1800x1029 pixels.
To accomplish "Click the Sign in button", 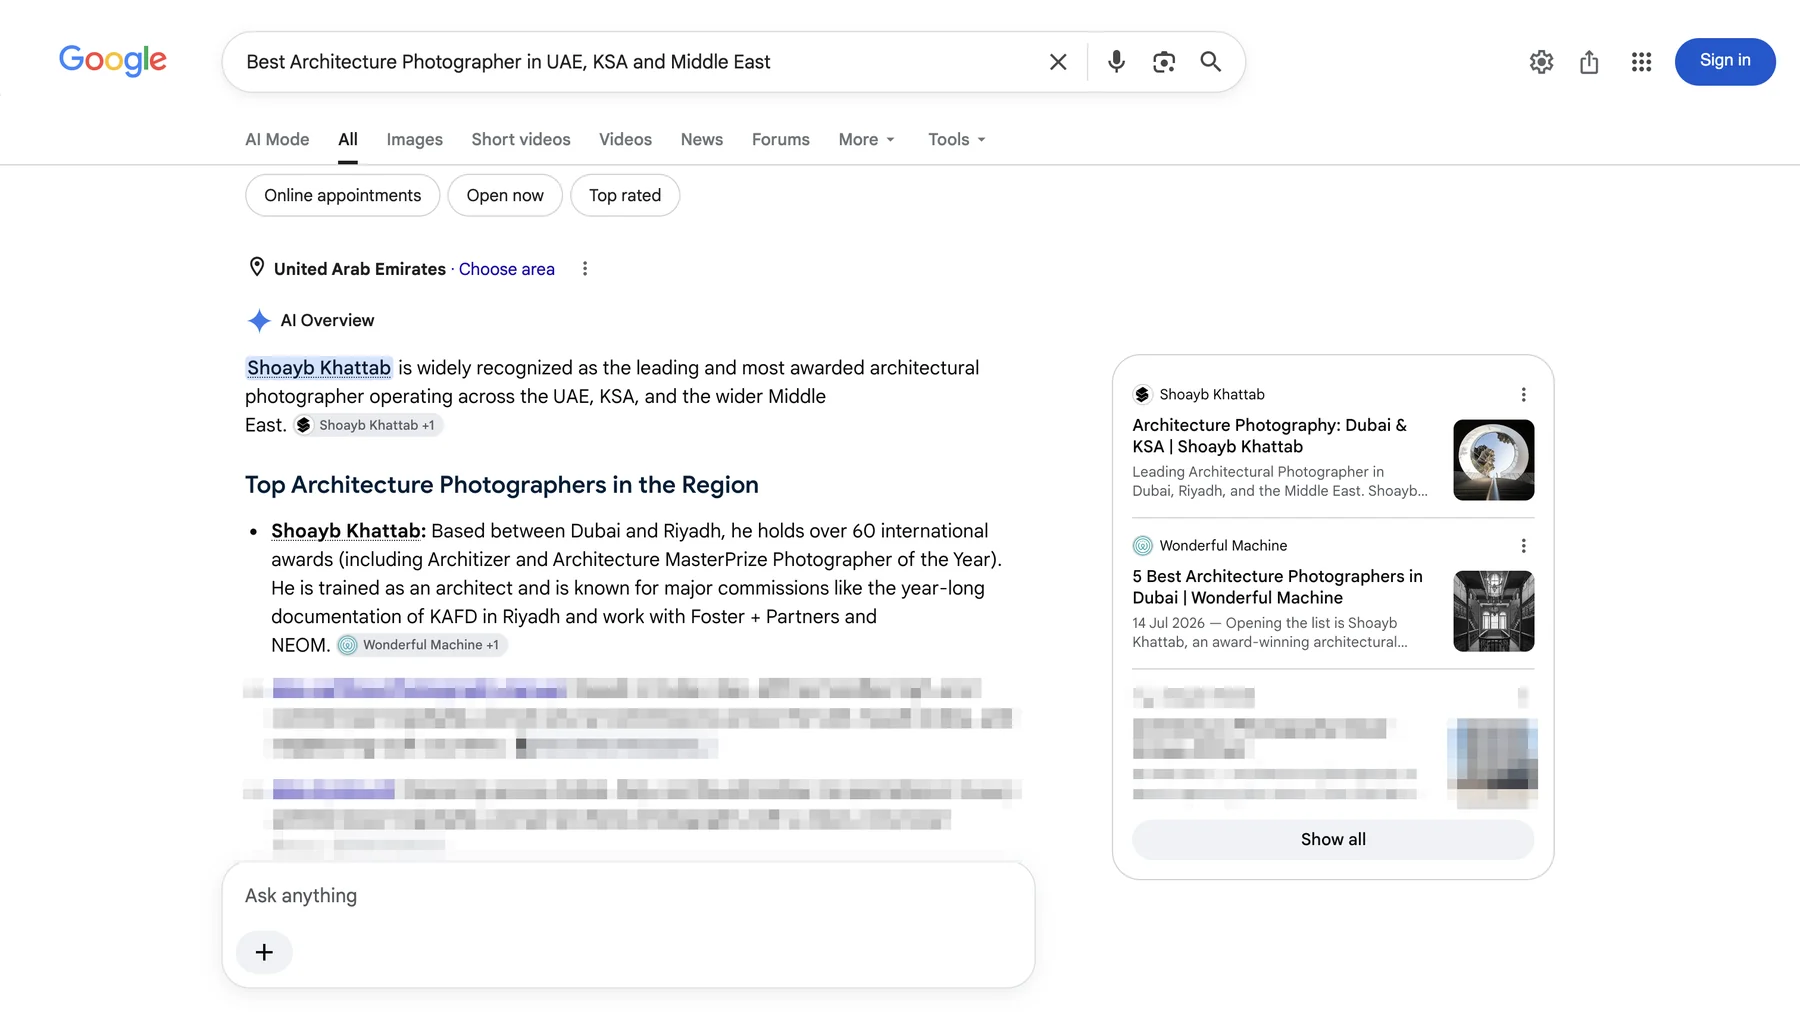I will pos(1725,61).
